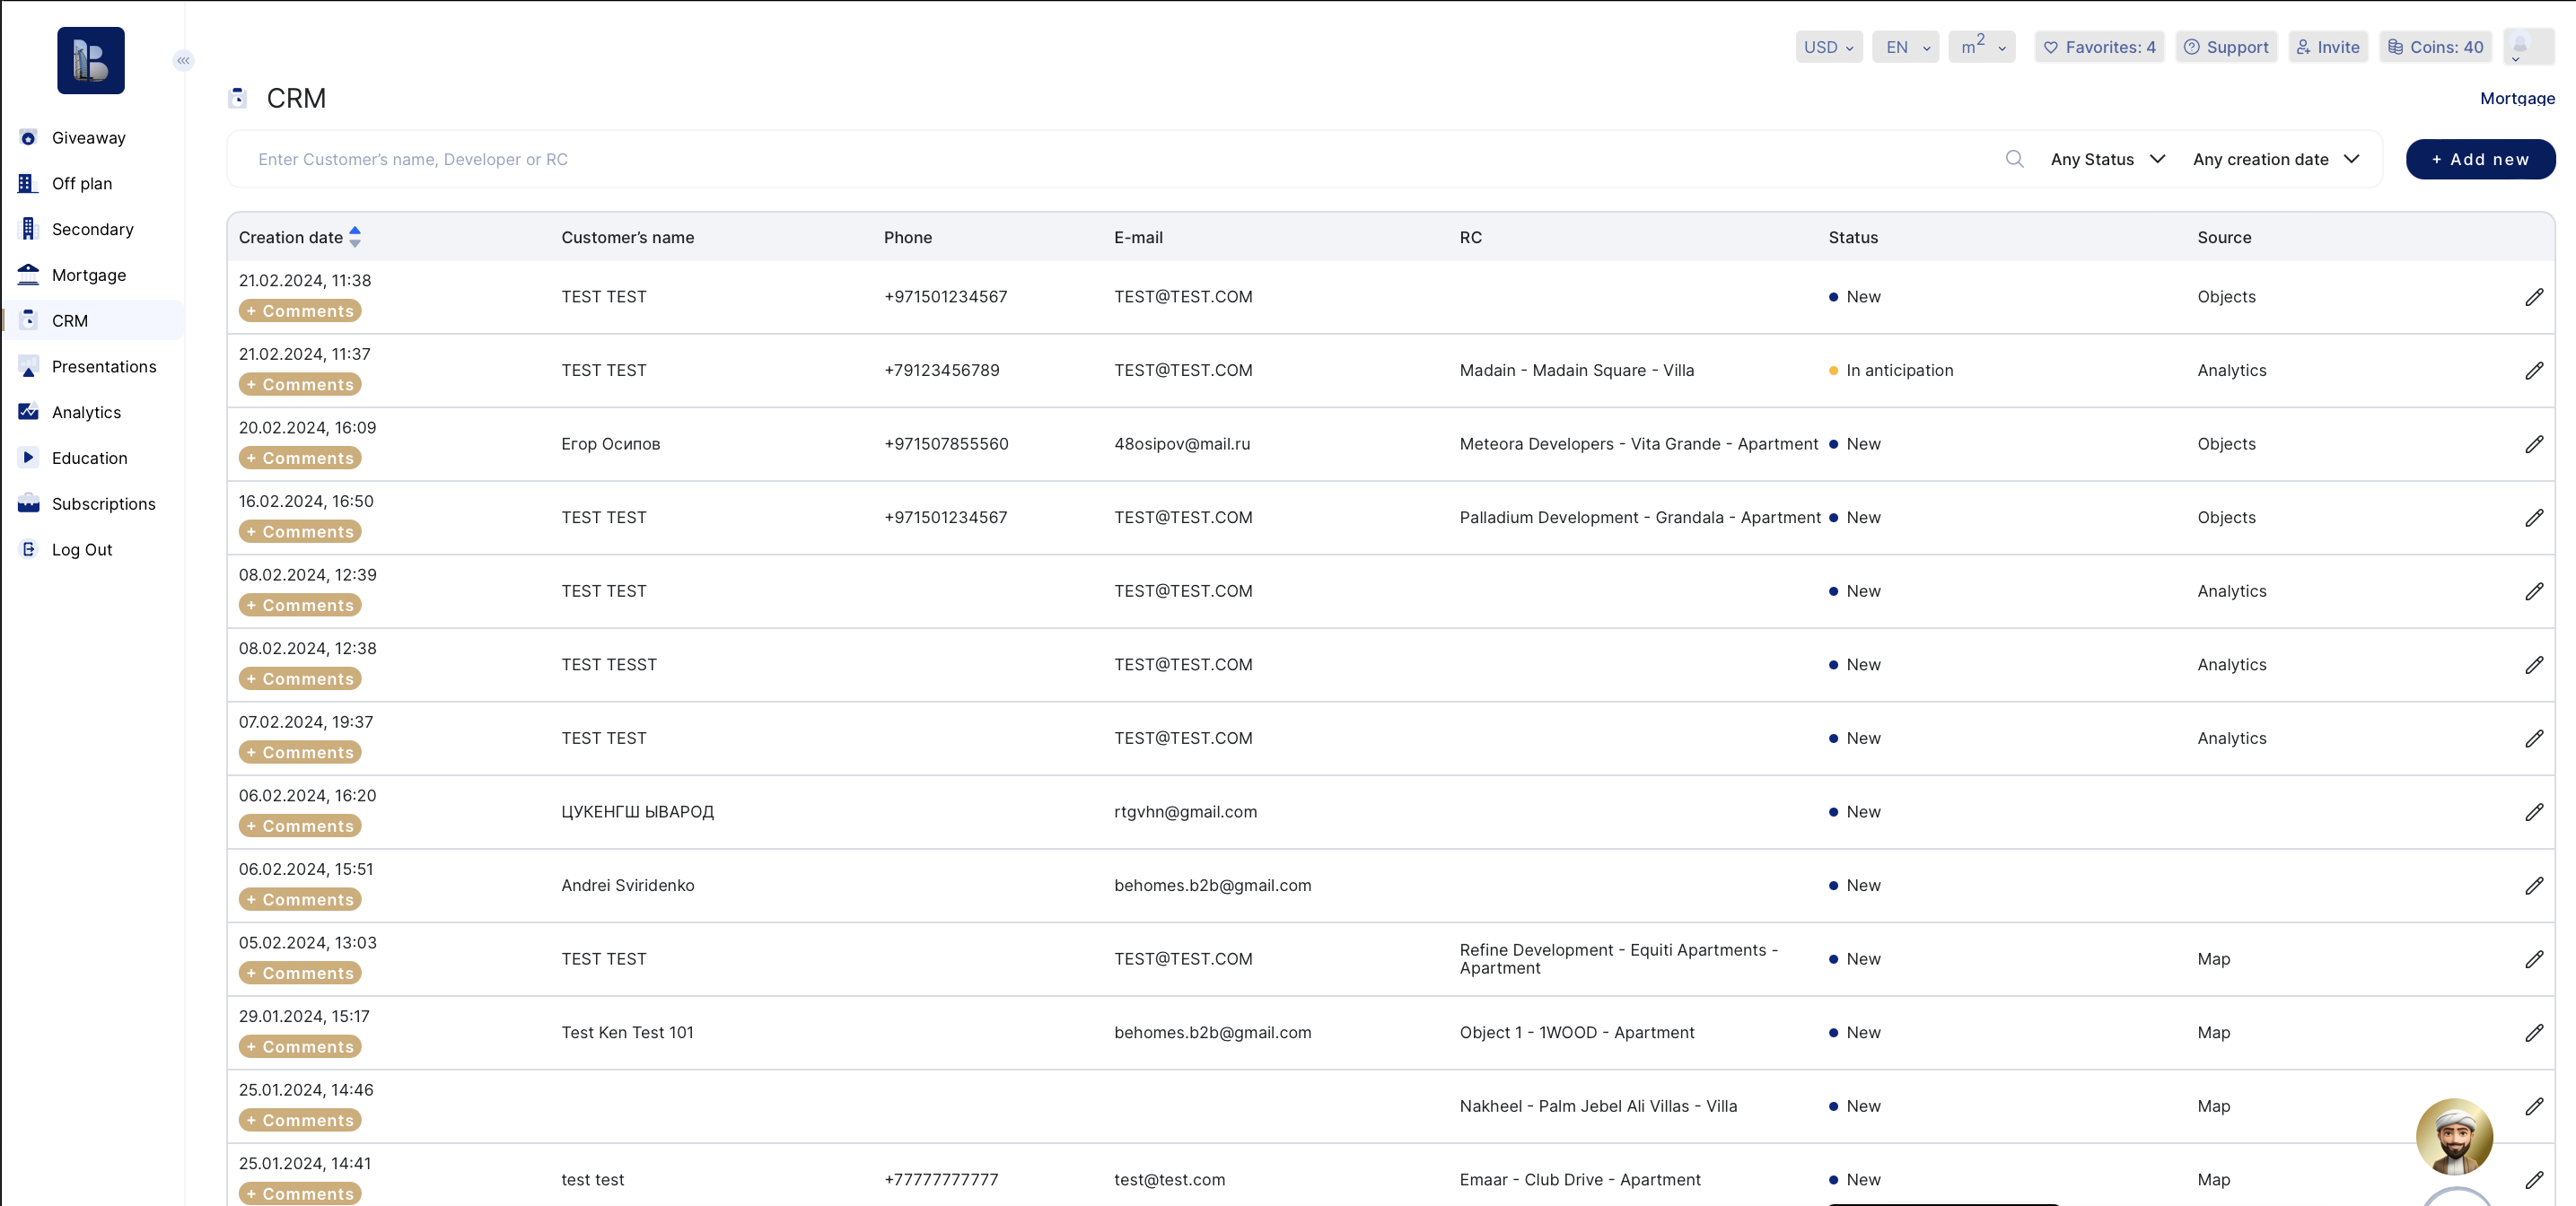Open the Mortgage link at top right
2576x1206 pixels.
2516,98
